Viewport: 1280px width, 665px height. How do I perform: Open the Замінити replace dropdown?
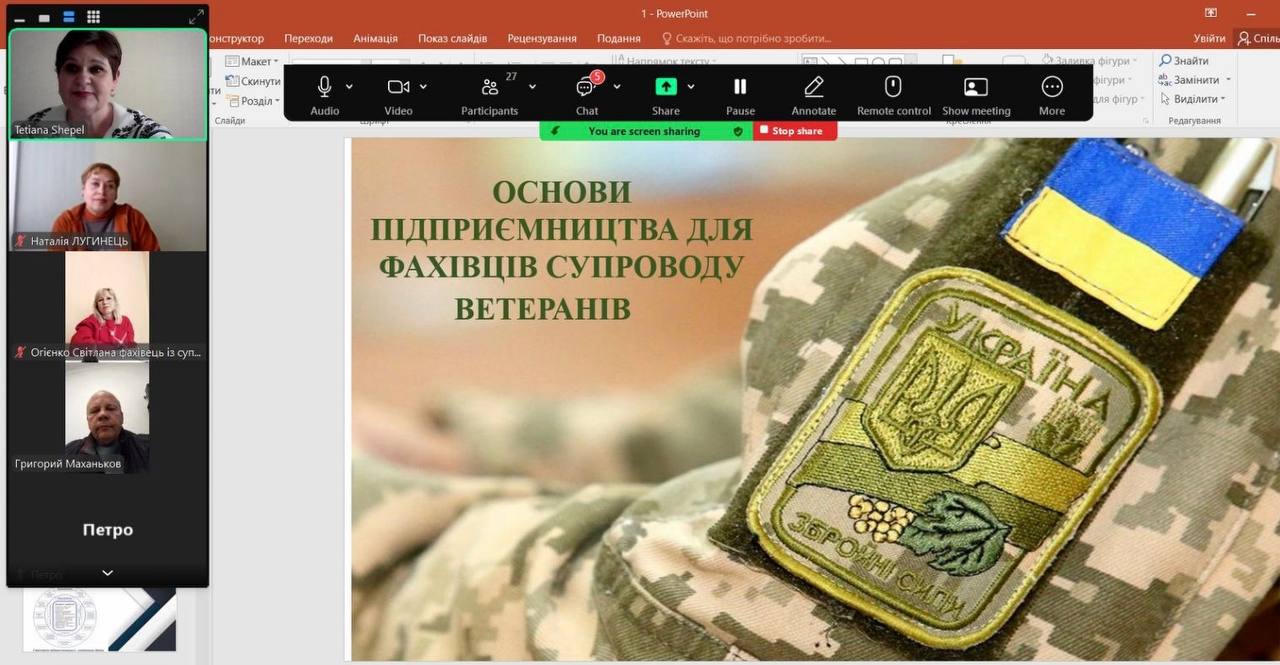tap(1195, 79)
